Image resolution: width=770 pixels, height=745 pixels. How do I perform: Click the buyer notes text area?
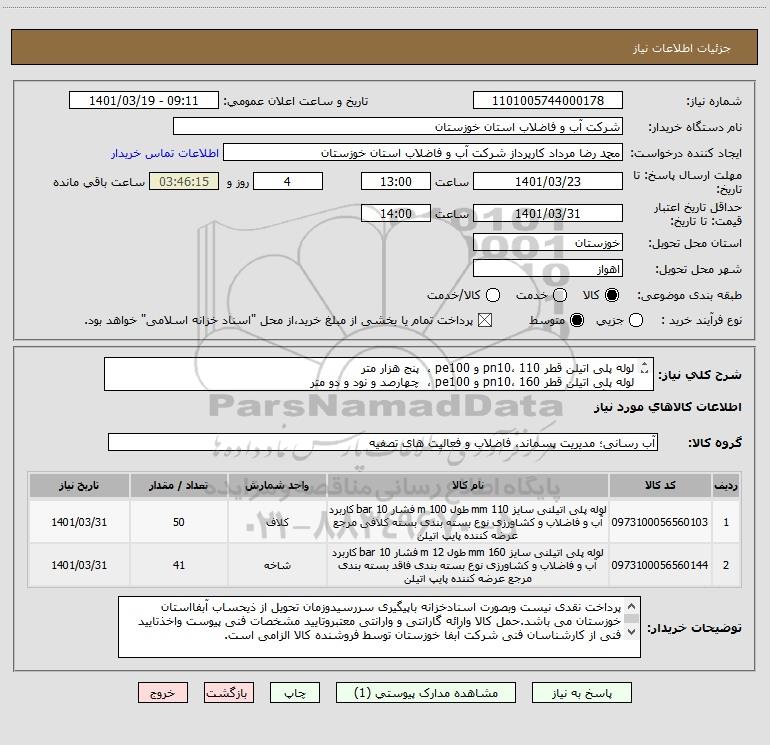(x=379, y=627)
